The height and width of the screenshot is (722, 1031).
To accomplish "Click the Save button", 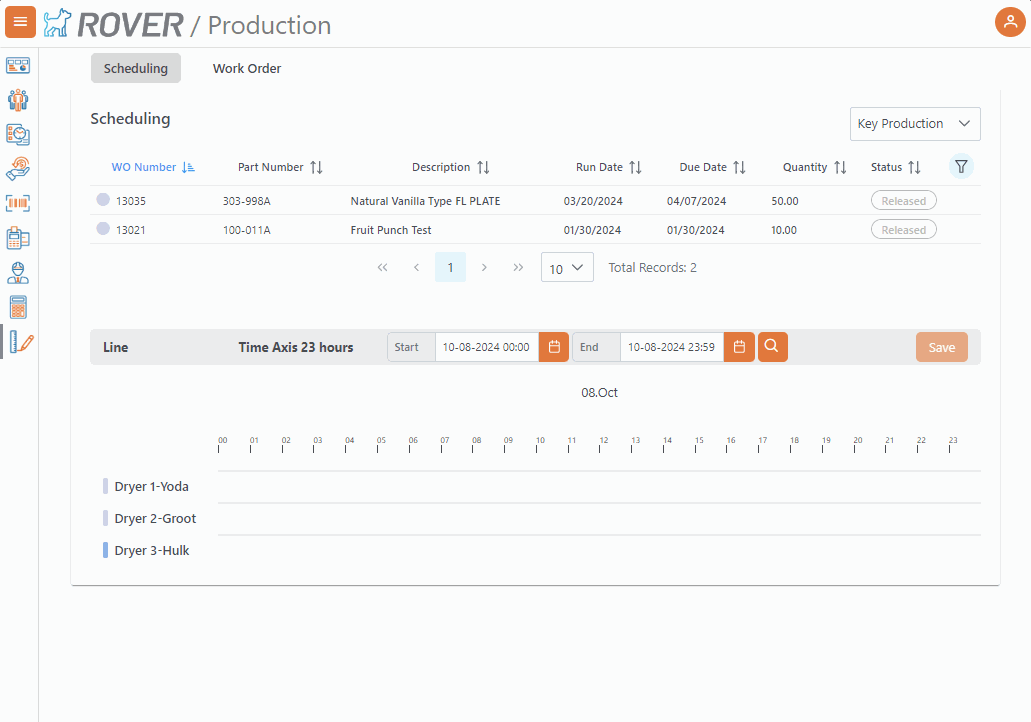I will point(941,347).
